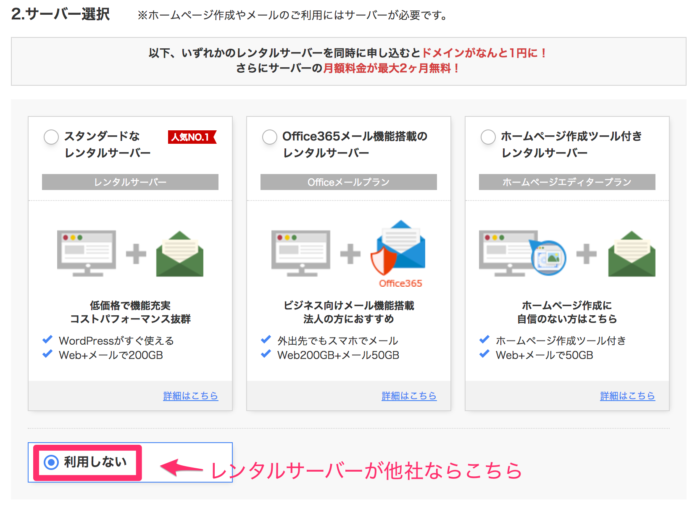700x512 pixels.
Task: Click the monitor icon in the Office365 card
Action: [301, 253]
